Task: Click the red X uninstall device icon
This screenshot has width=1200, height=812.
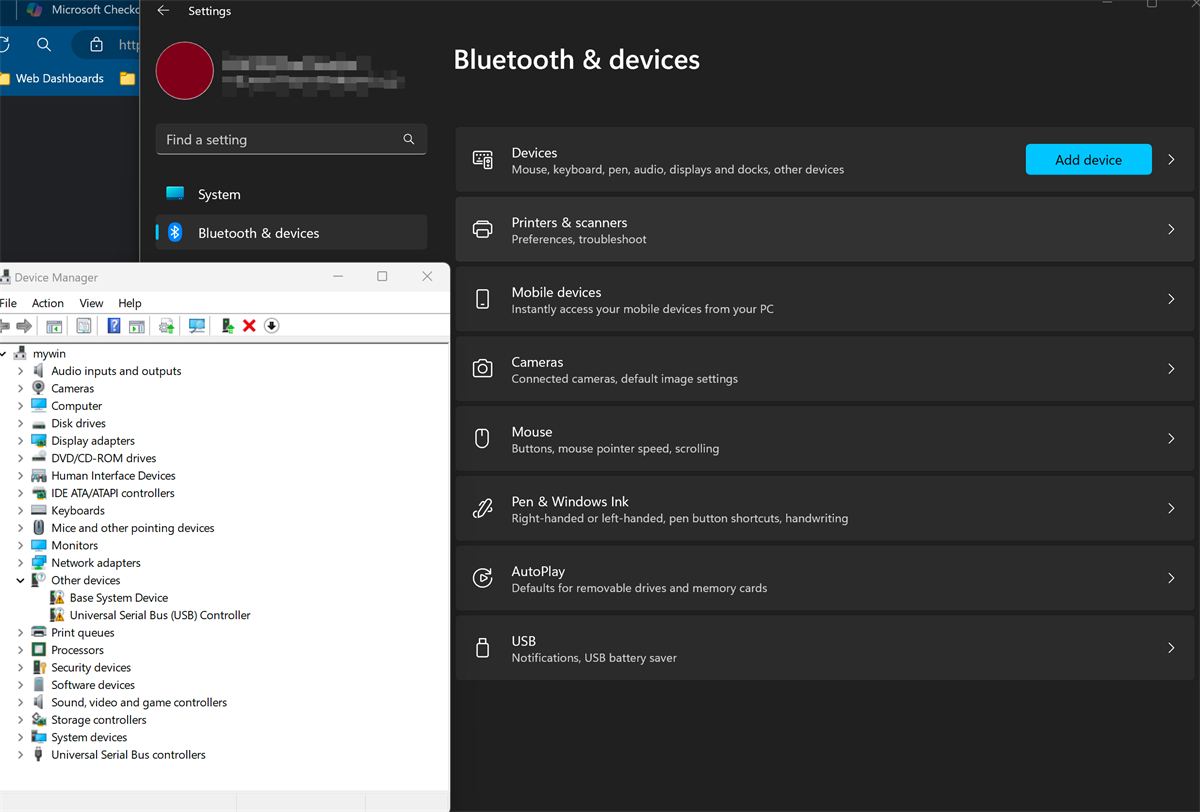Action: tap(249, 326)
